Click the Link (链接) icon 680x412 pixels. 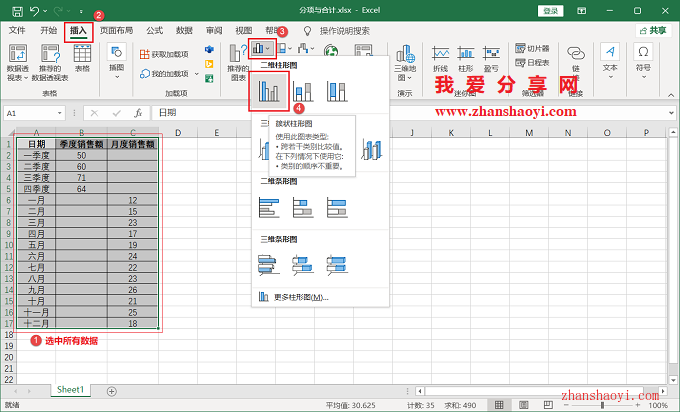point(576,54)
